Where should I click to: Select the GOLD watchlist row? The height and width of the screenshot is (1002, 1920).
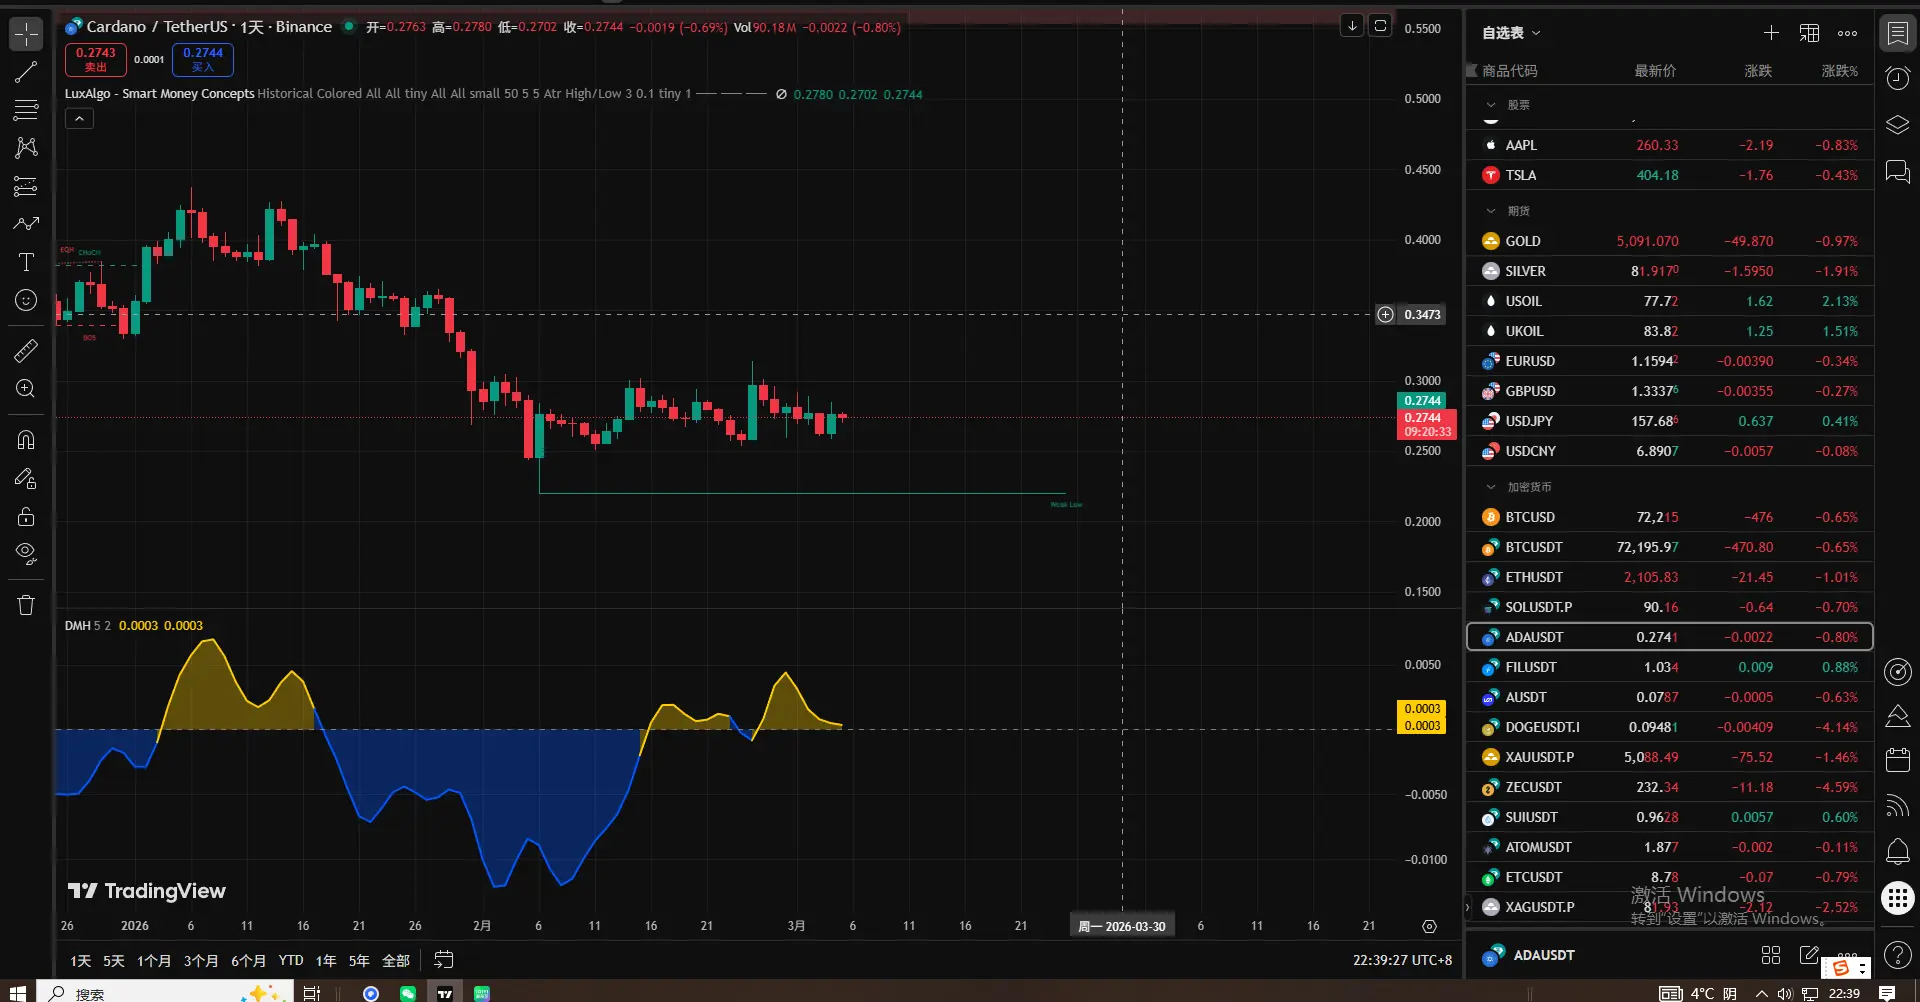tap(1670, 241)
